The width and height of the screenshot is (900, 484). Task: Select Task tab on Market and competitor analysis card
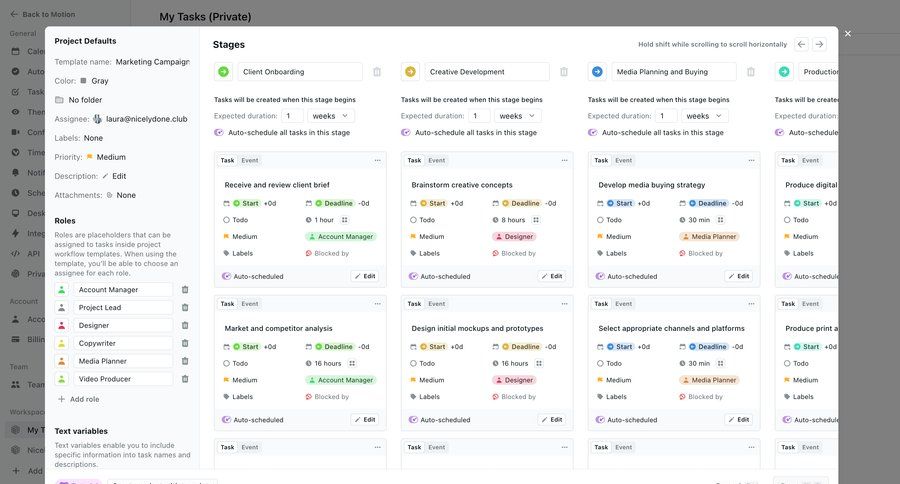click(227, 304)
